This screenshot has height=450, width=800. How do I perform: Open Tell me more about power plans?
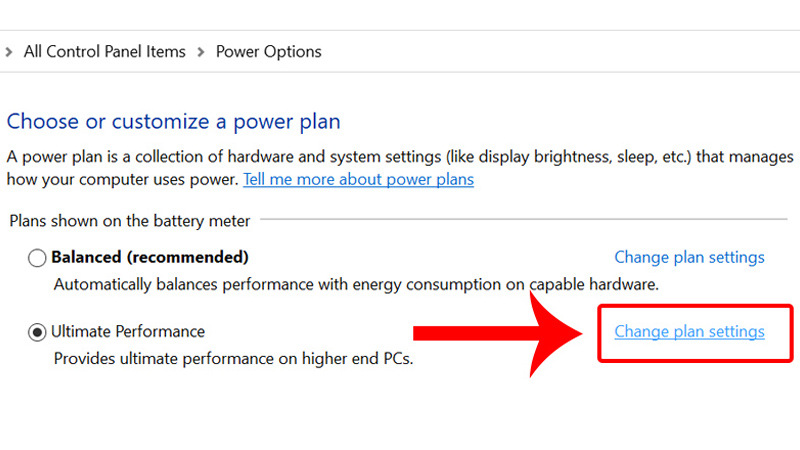358,180
